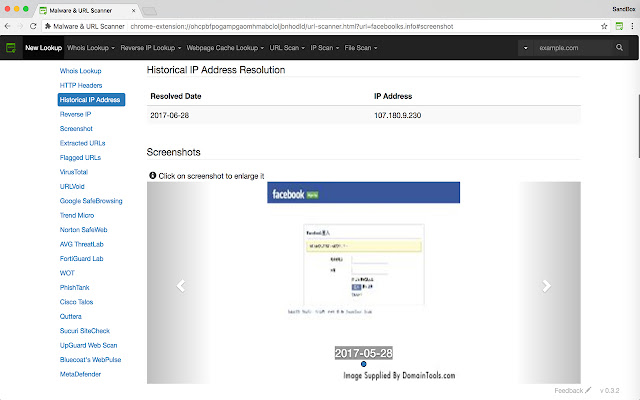Open MetaDefender sidebar link
The height and width of the screenshot is (400, 640).
[80, 374]
